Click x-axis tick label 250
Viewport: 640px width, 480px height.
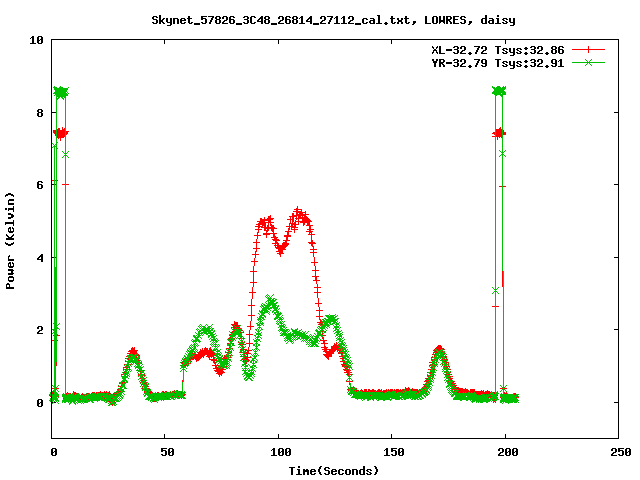point(621,452)
